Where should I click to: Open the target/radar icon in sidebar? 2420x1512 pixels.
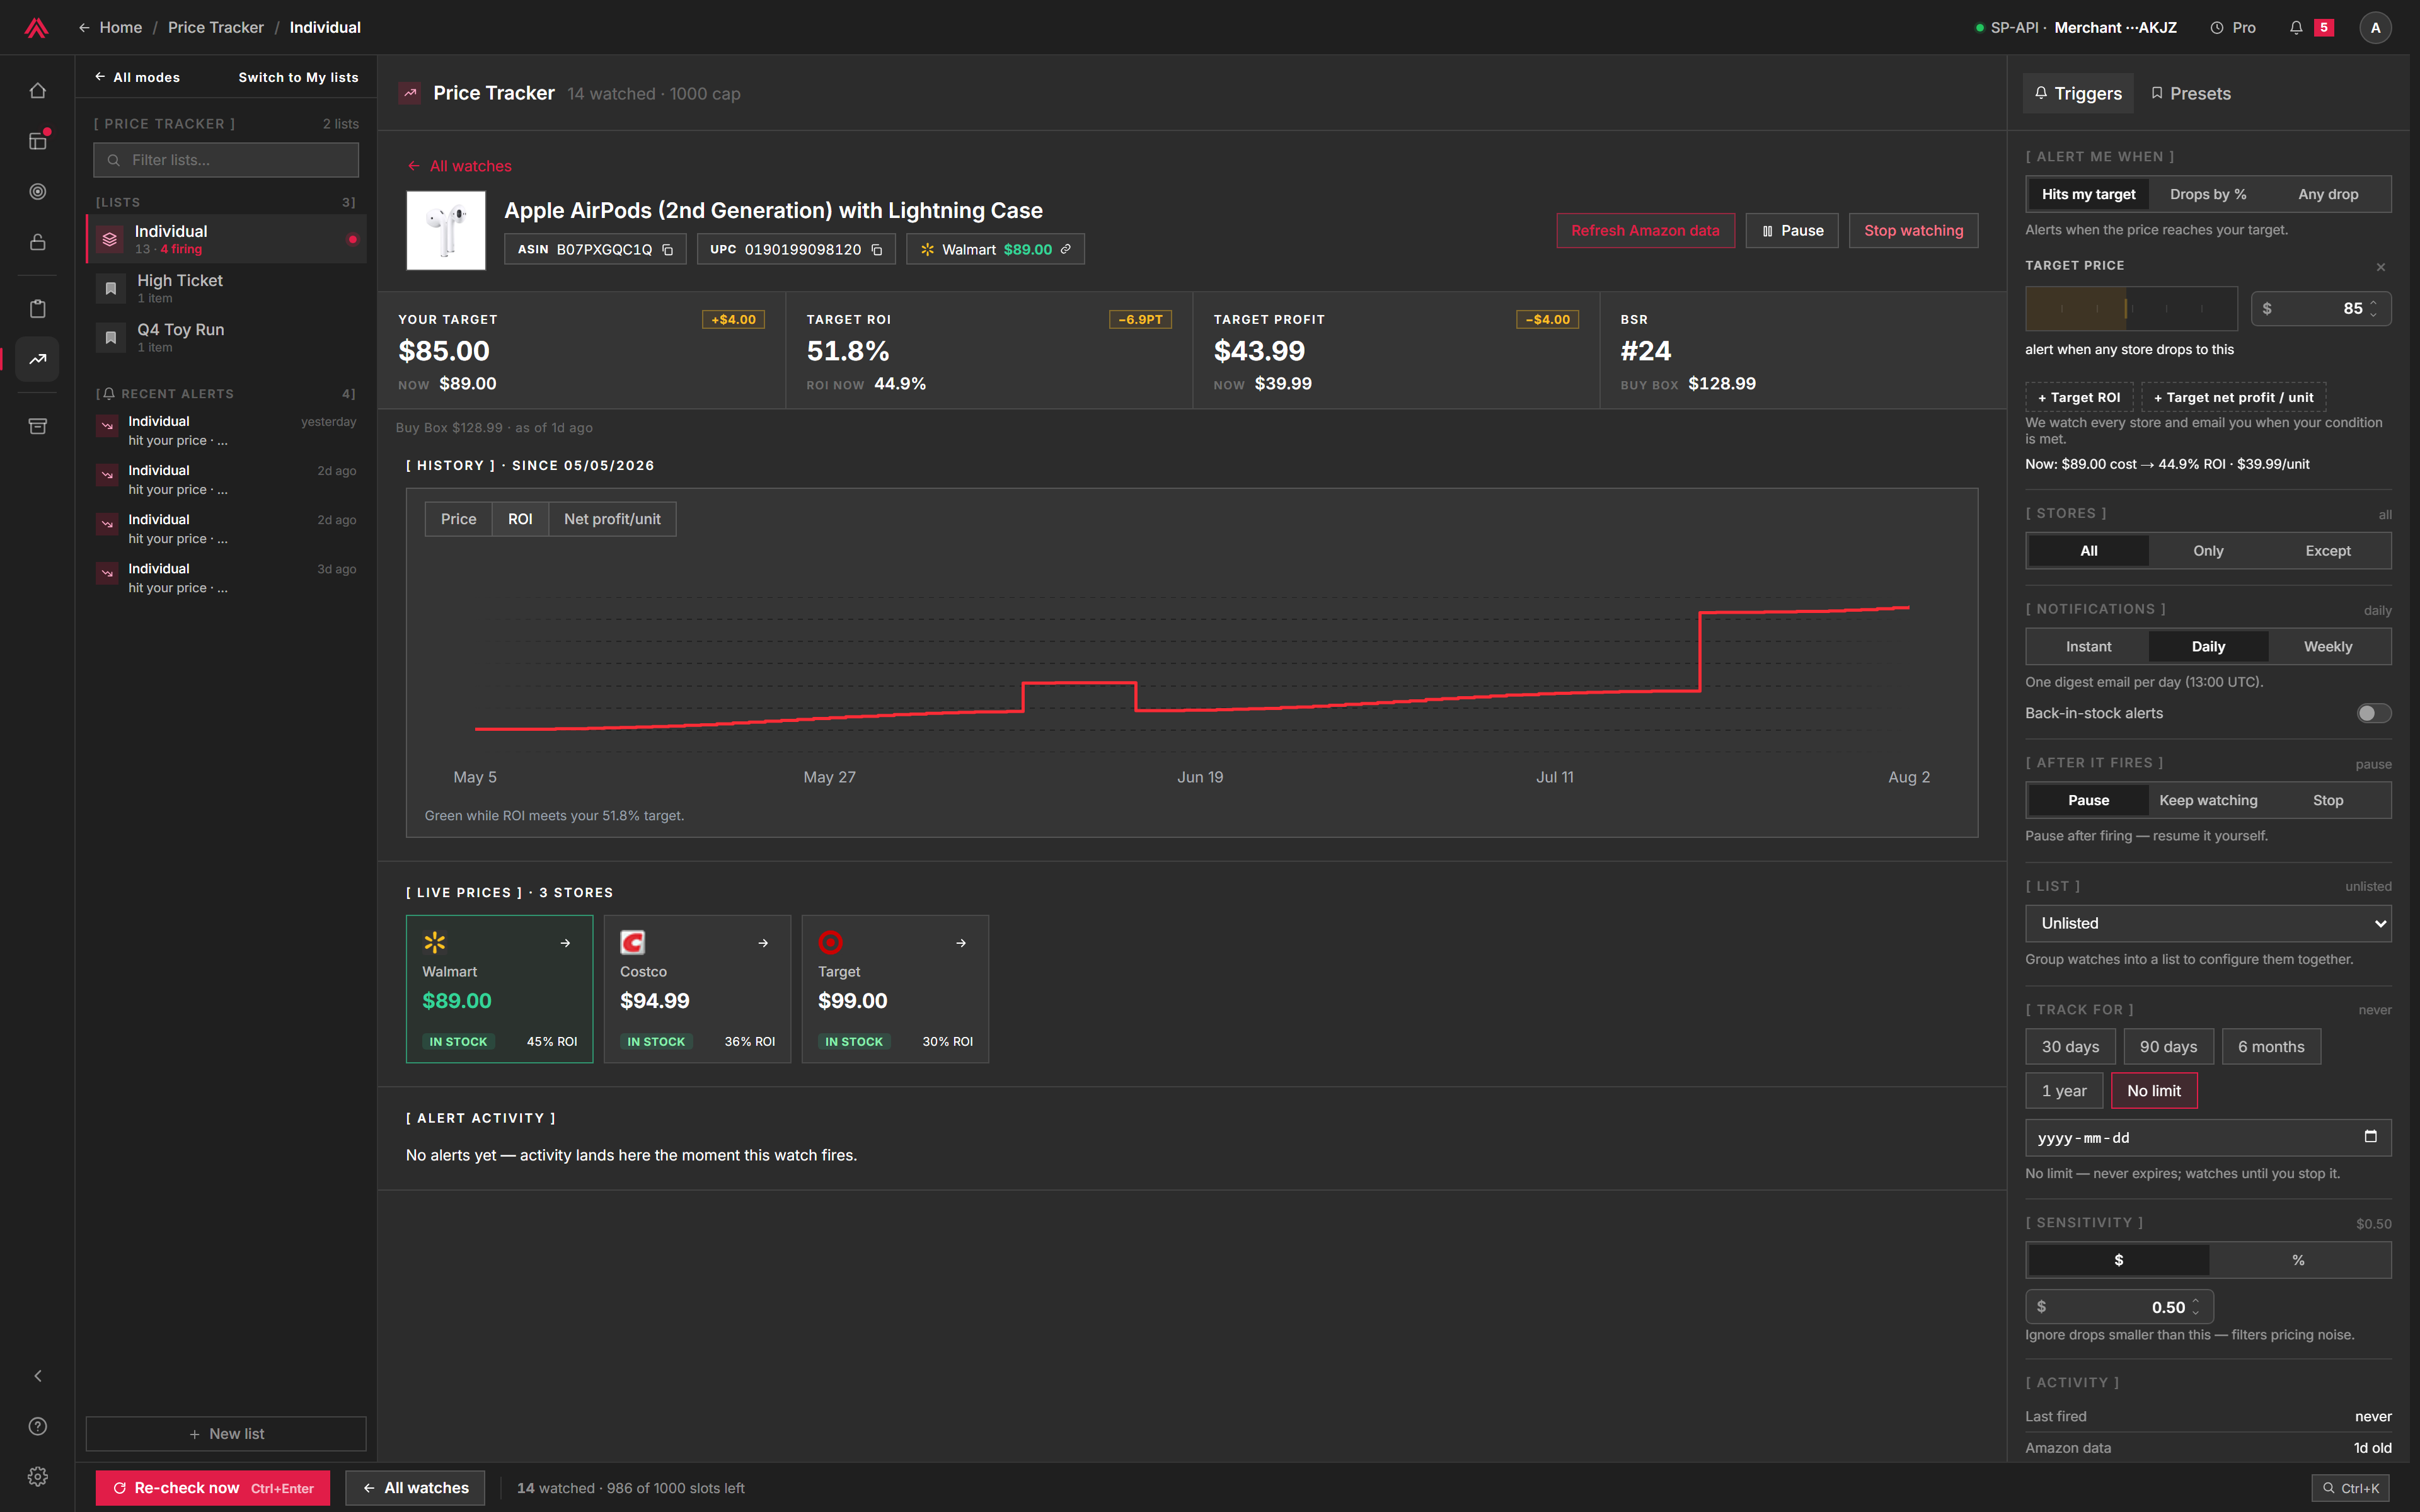[37, 191]
